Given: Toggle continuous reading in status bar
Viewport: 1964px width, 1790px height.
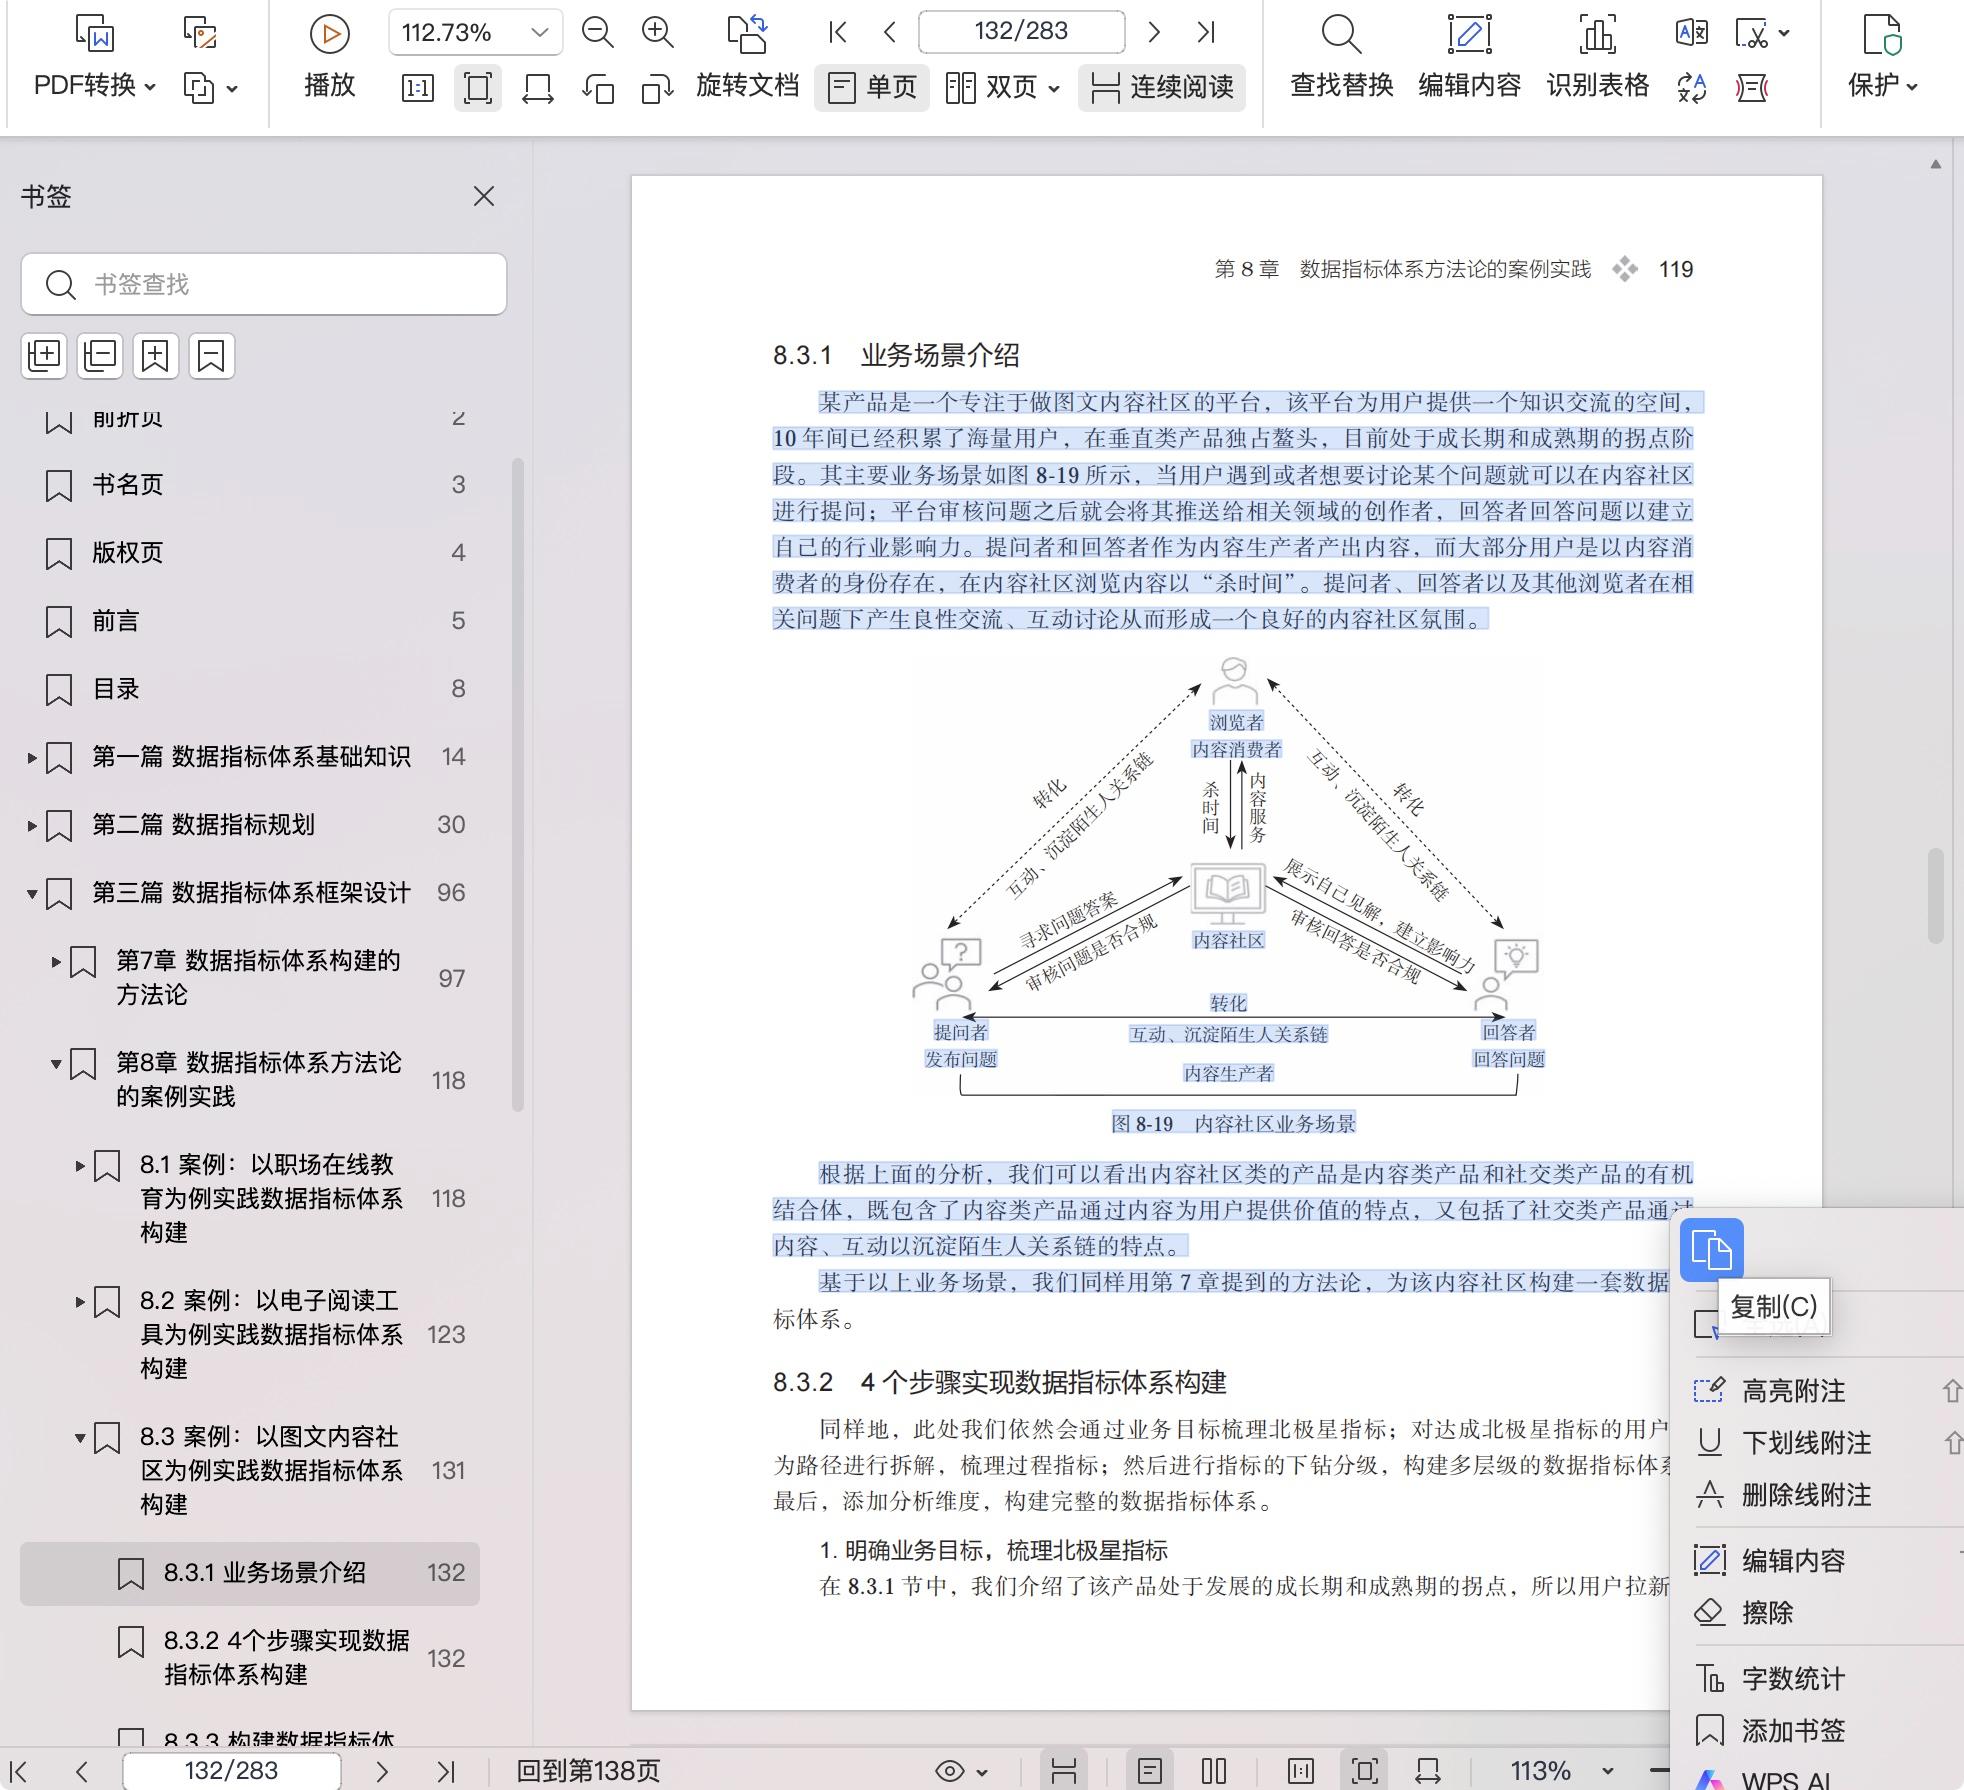Looking at the screenshot, I should [x=1064, y=1771].
